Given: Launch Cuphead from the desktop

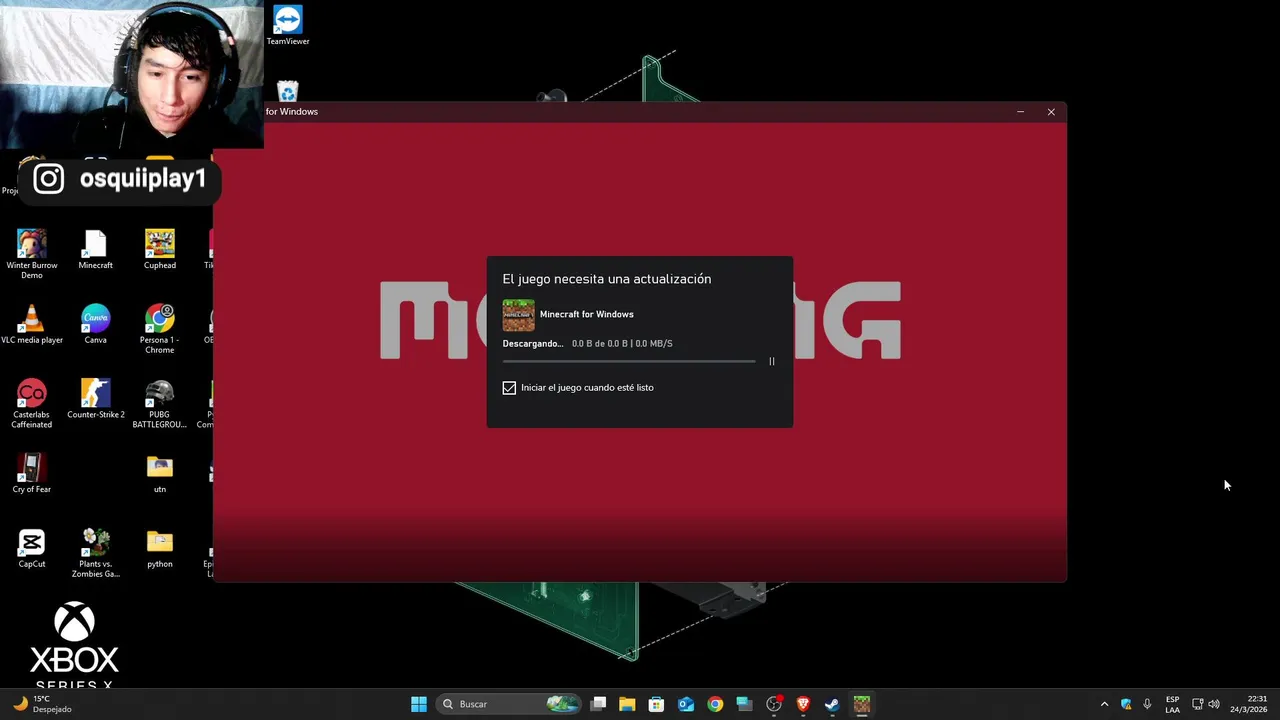Looking at the screenshot, I should [x=160, y=249].
